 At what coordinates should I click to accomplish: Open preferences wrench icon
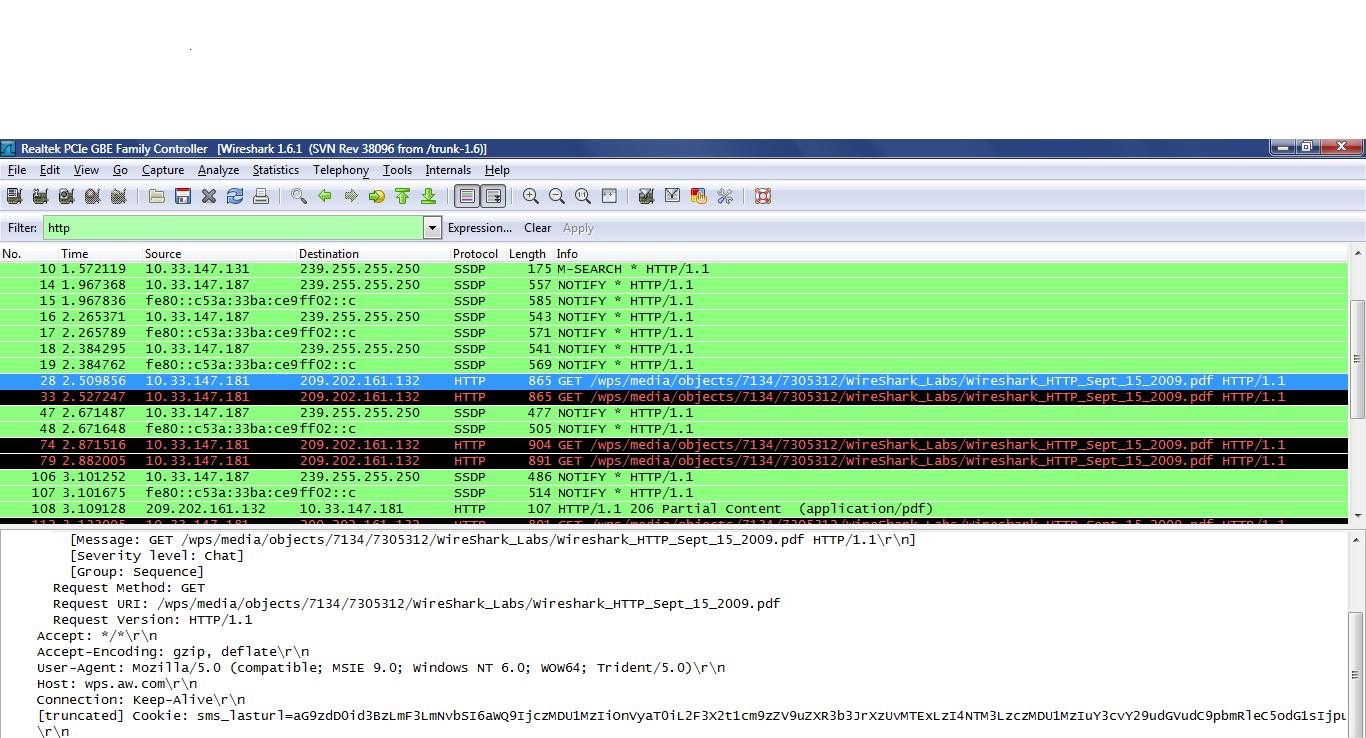[725, 196]
